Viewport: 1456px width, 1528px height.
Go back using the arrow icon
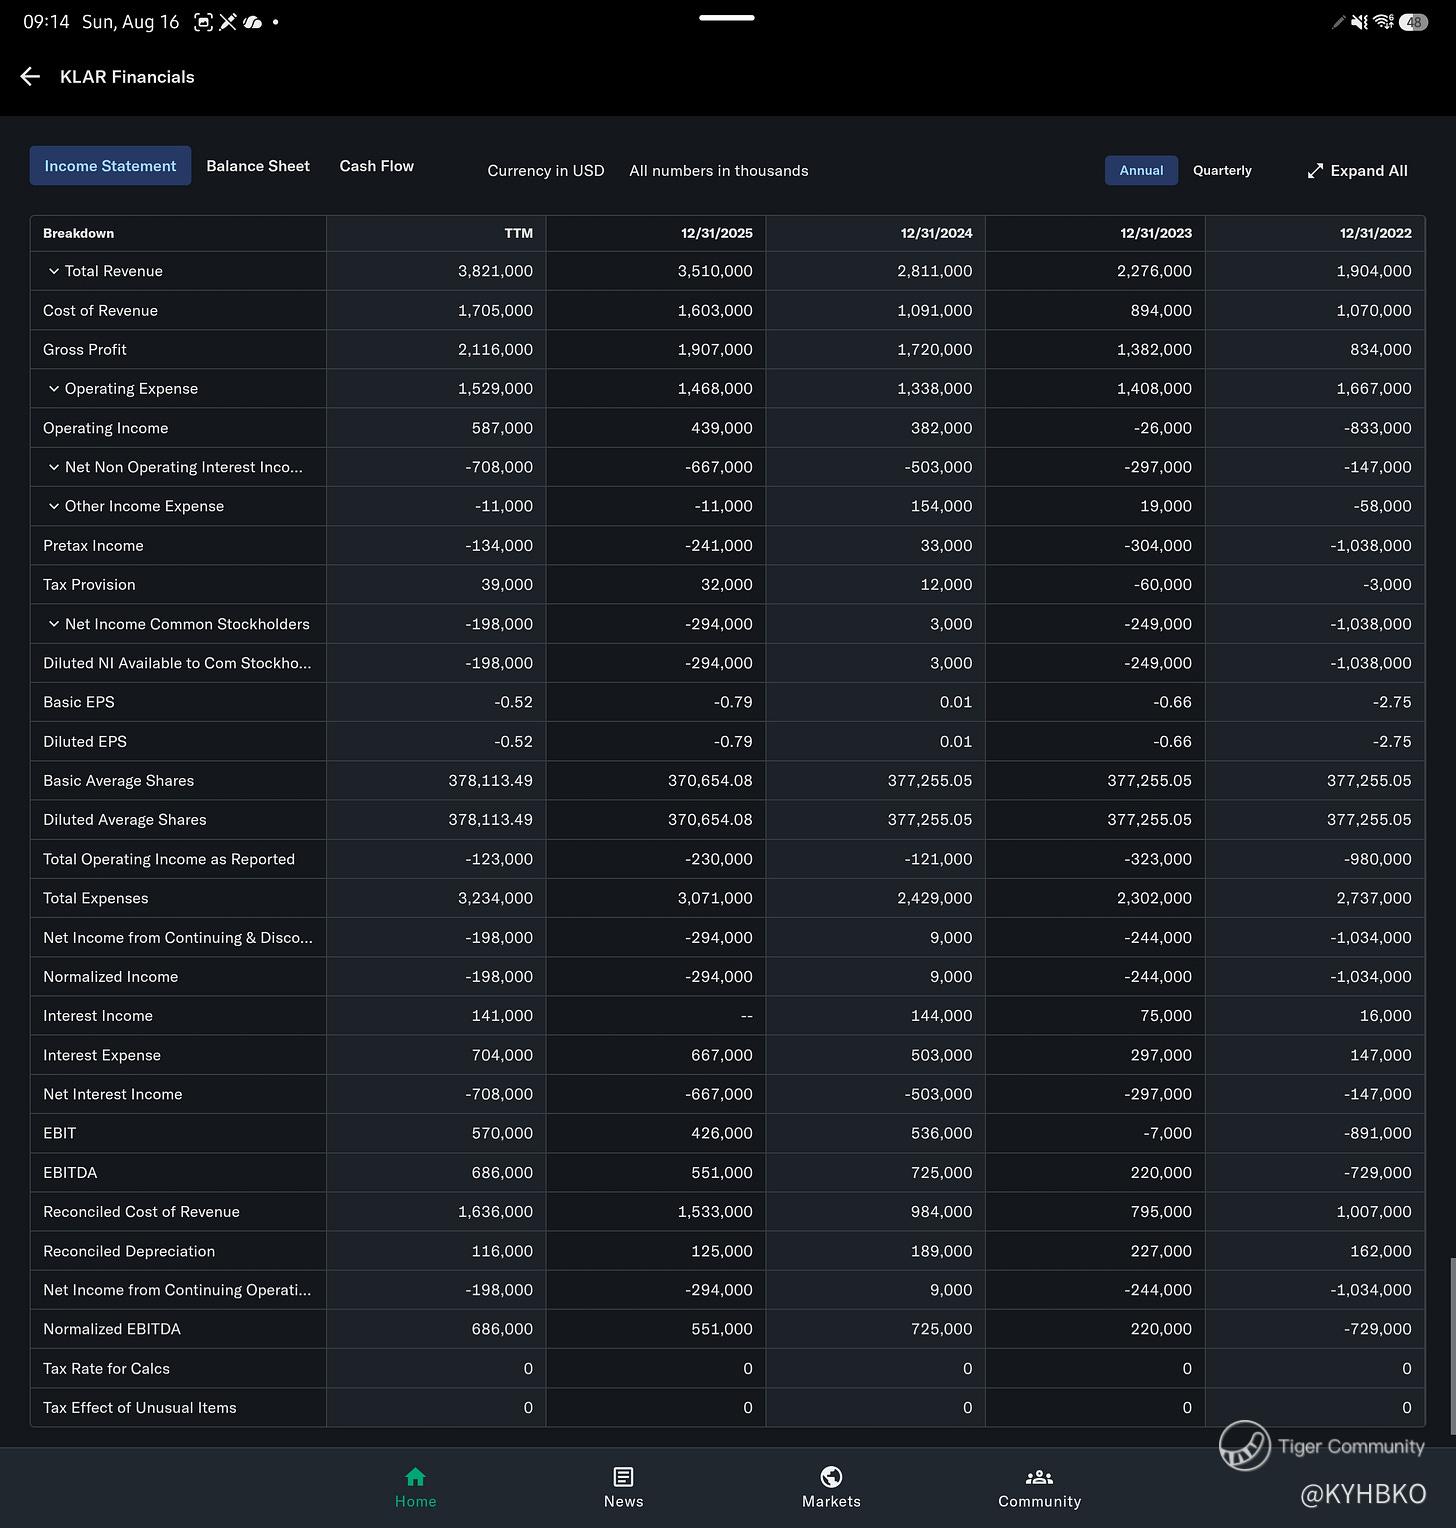tap(30, 77)
